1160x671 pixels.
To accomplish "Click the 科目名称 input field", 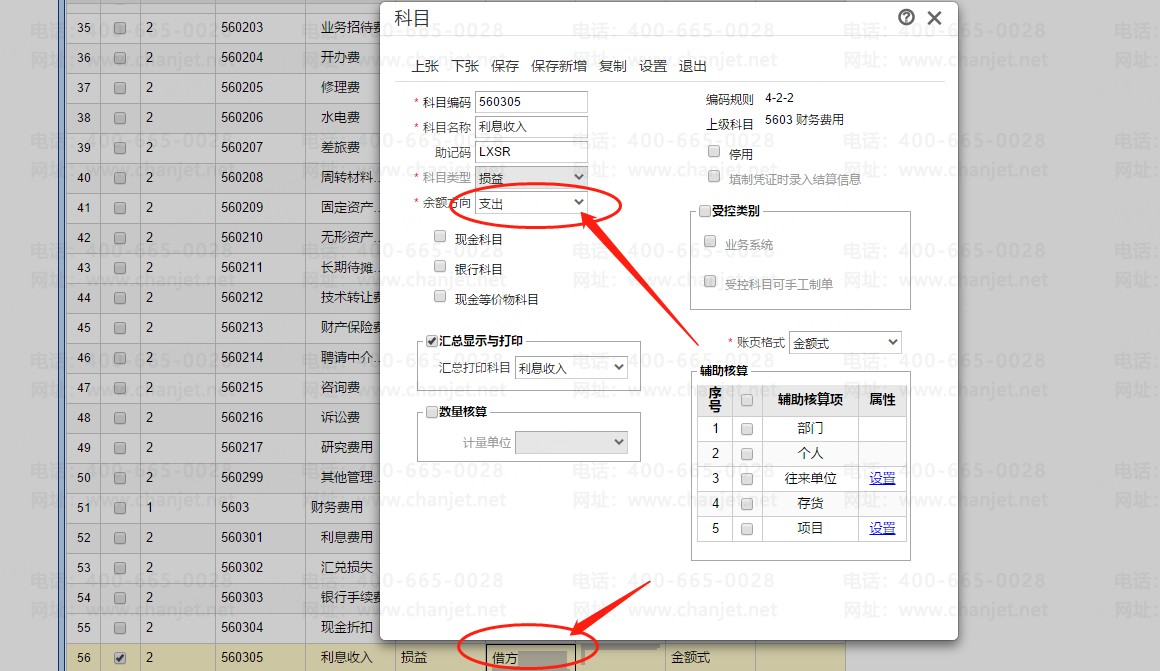I will 531,127.
